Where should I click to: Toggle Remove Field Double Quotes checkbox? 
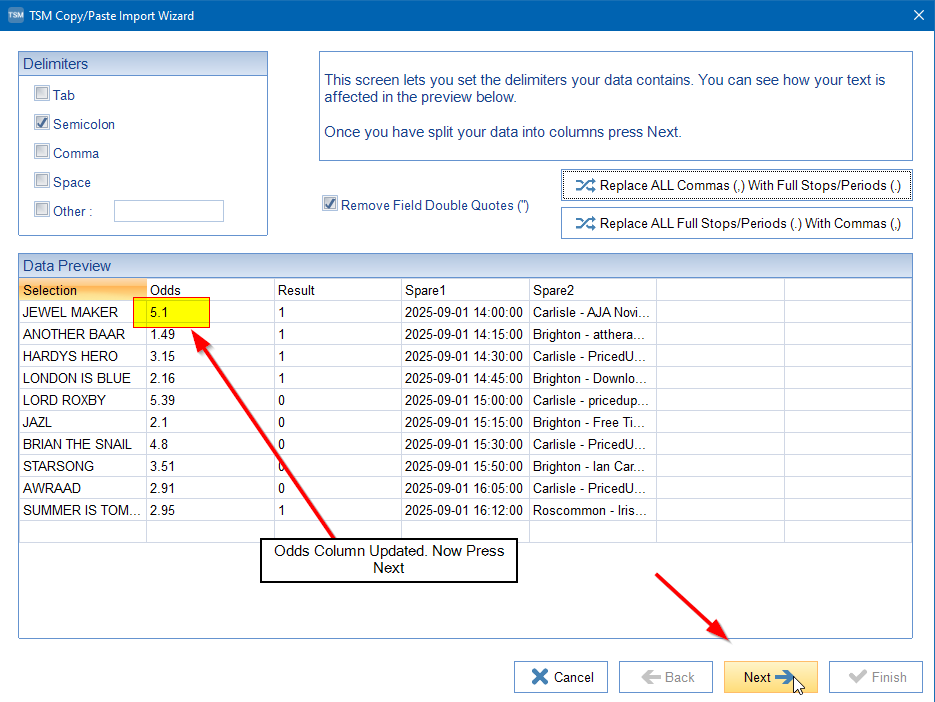[x=330, y=204]
